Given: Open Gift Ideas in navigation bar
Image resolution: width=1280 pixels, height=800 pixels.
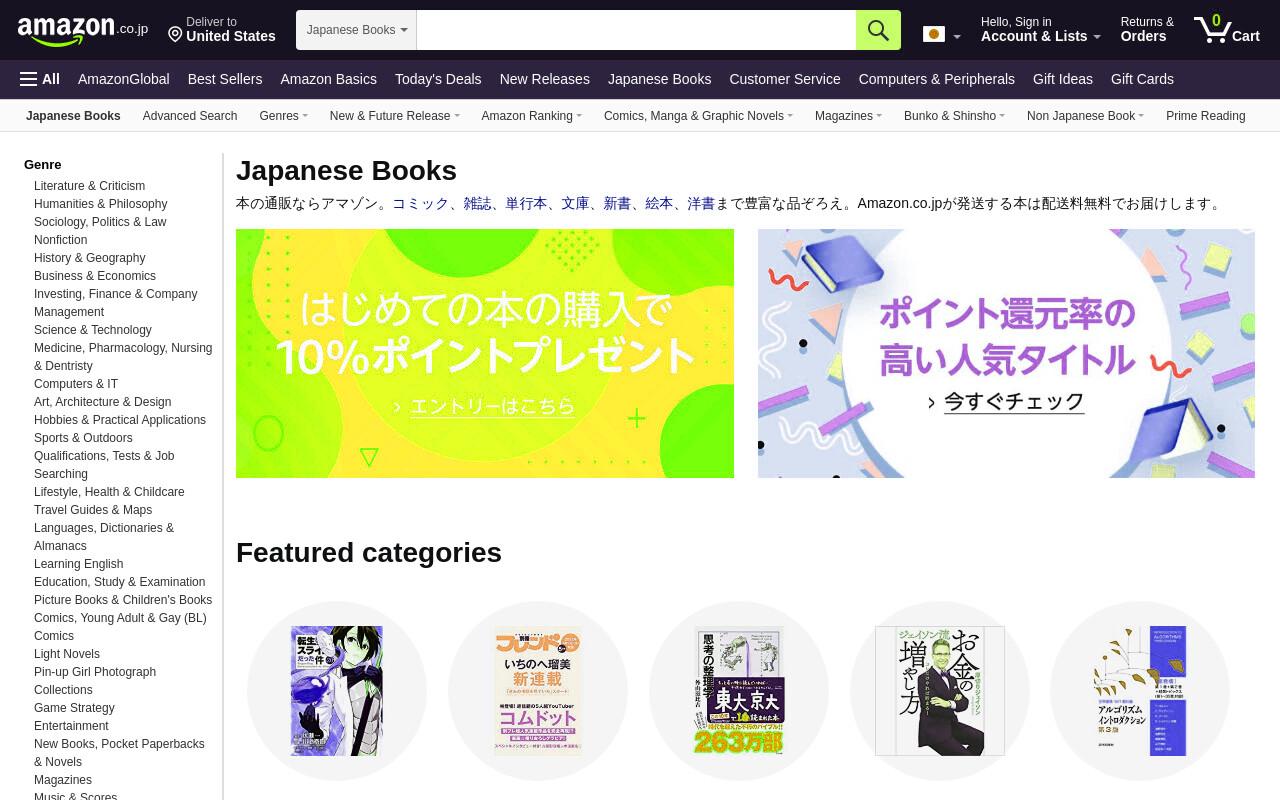Looking at the screenshot, I should pos(1063,79).
